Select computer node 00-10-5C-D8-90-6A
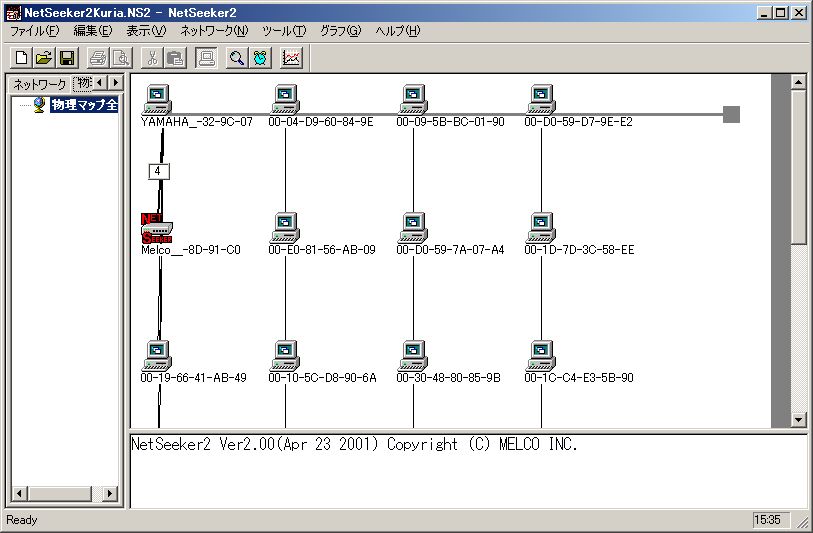This screenshot has width=813, height=533. click(285, 356)
